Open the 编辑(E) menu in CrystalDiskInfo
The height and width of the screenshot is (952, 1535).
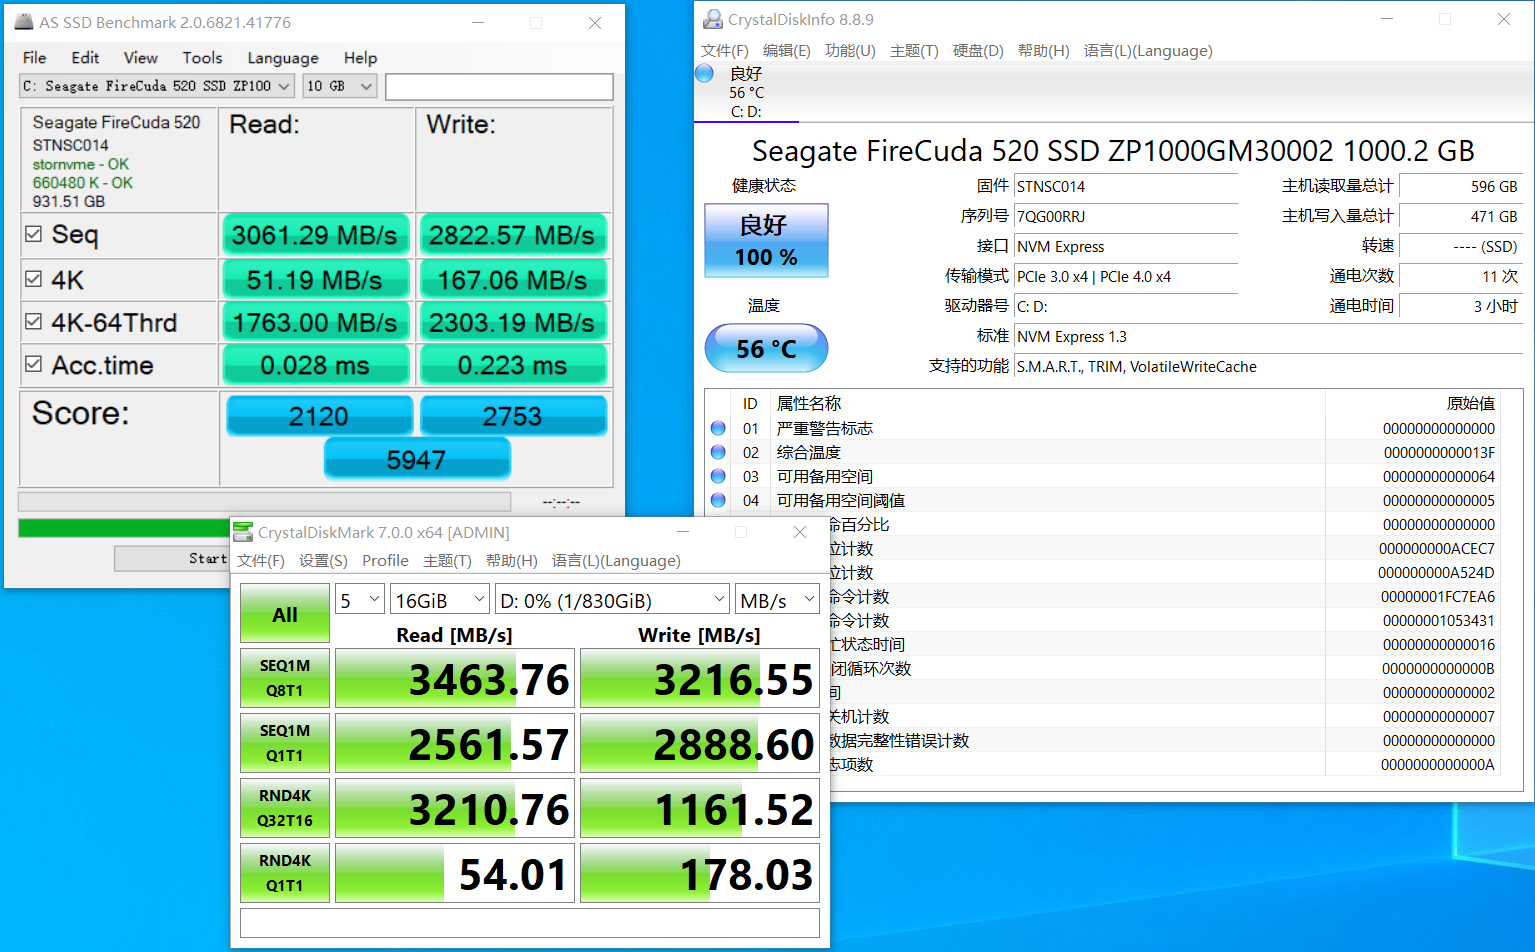point(786,51)
